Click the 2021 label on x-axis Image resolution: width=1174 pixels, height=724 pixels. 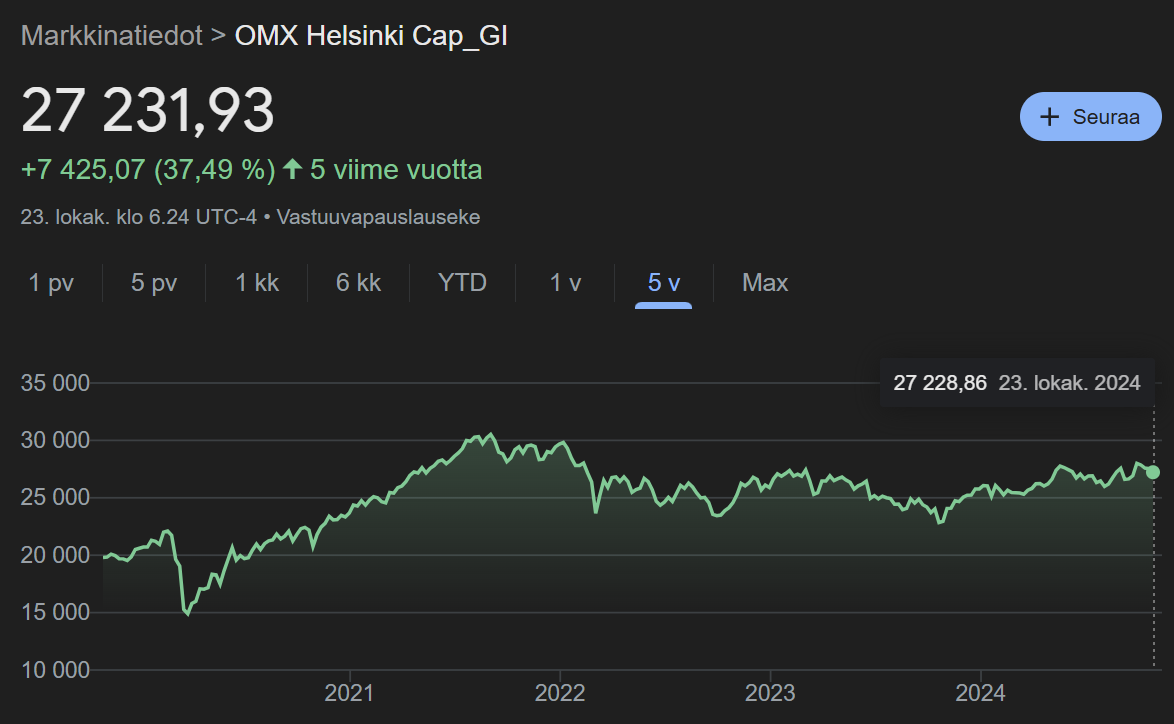(x=349, y=693)
